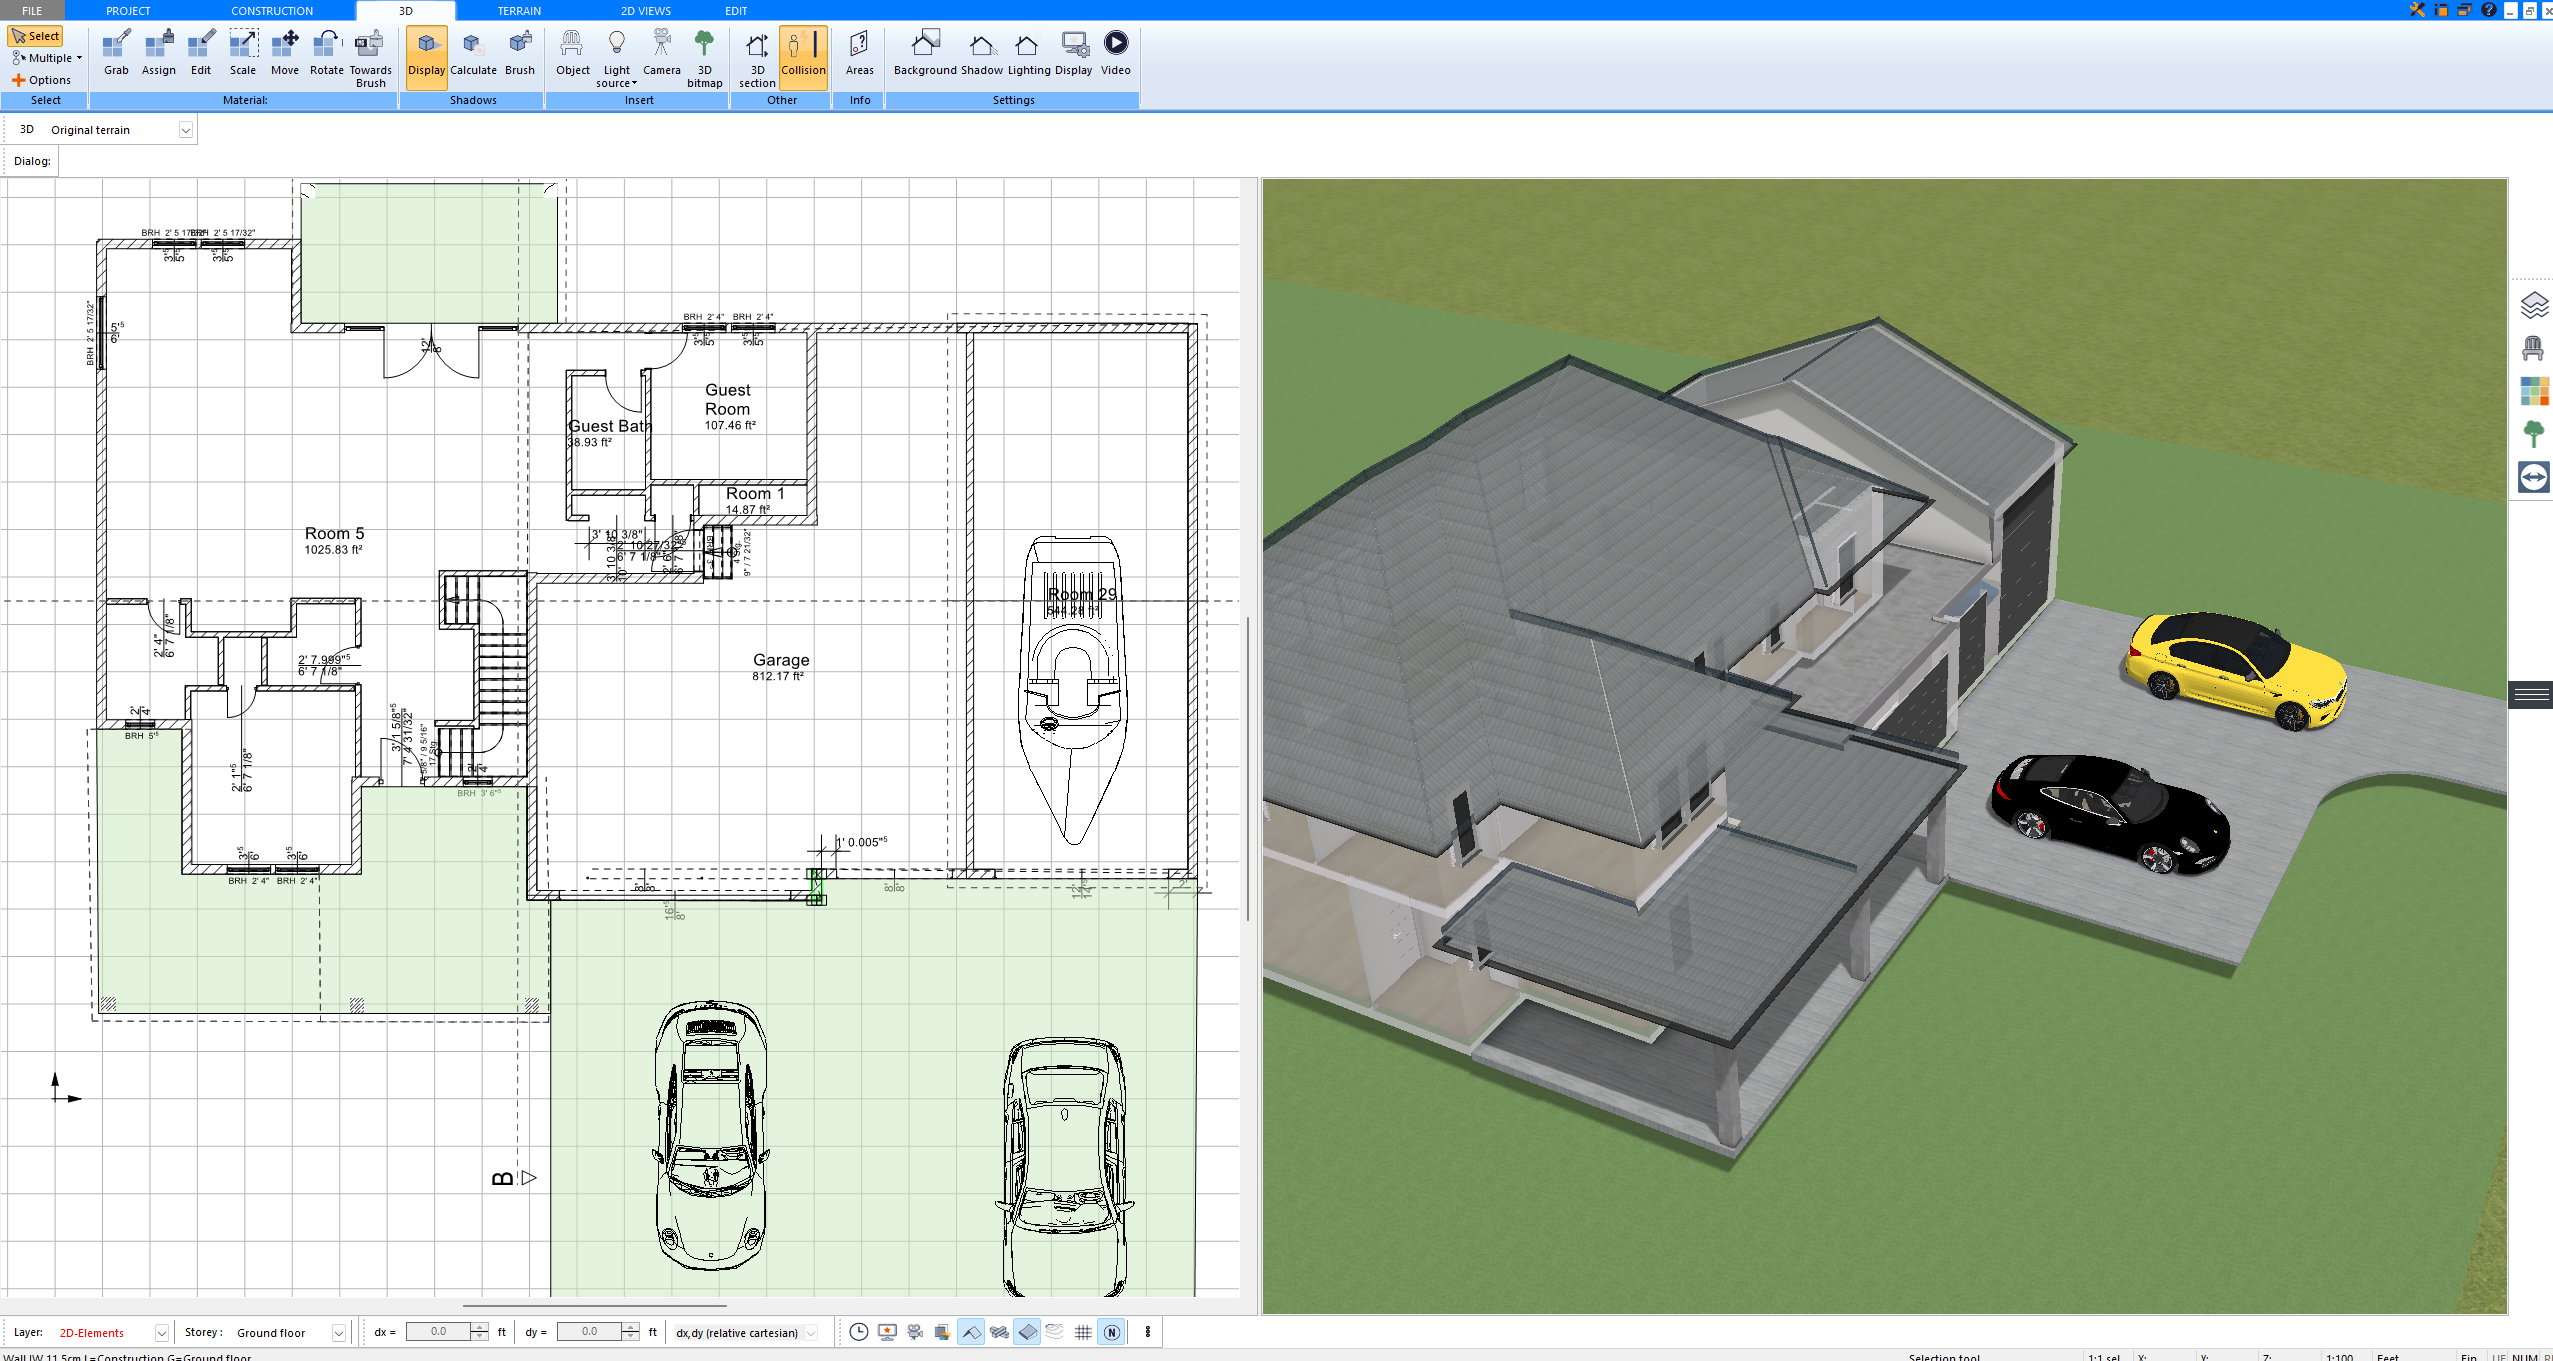Toggle Collision mode
Screen dimensions: 2553x1361
point(803,56)
